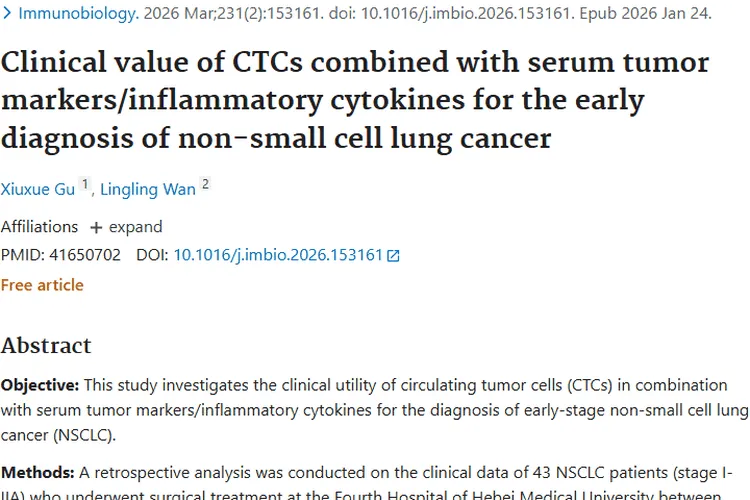Click the chevron before the Immunobiology journal name
The height and width of the screenshot is (500, 750).
pos(7,14)
